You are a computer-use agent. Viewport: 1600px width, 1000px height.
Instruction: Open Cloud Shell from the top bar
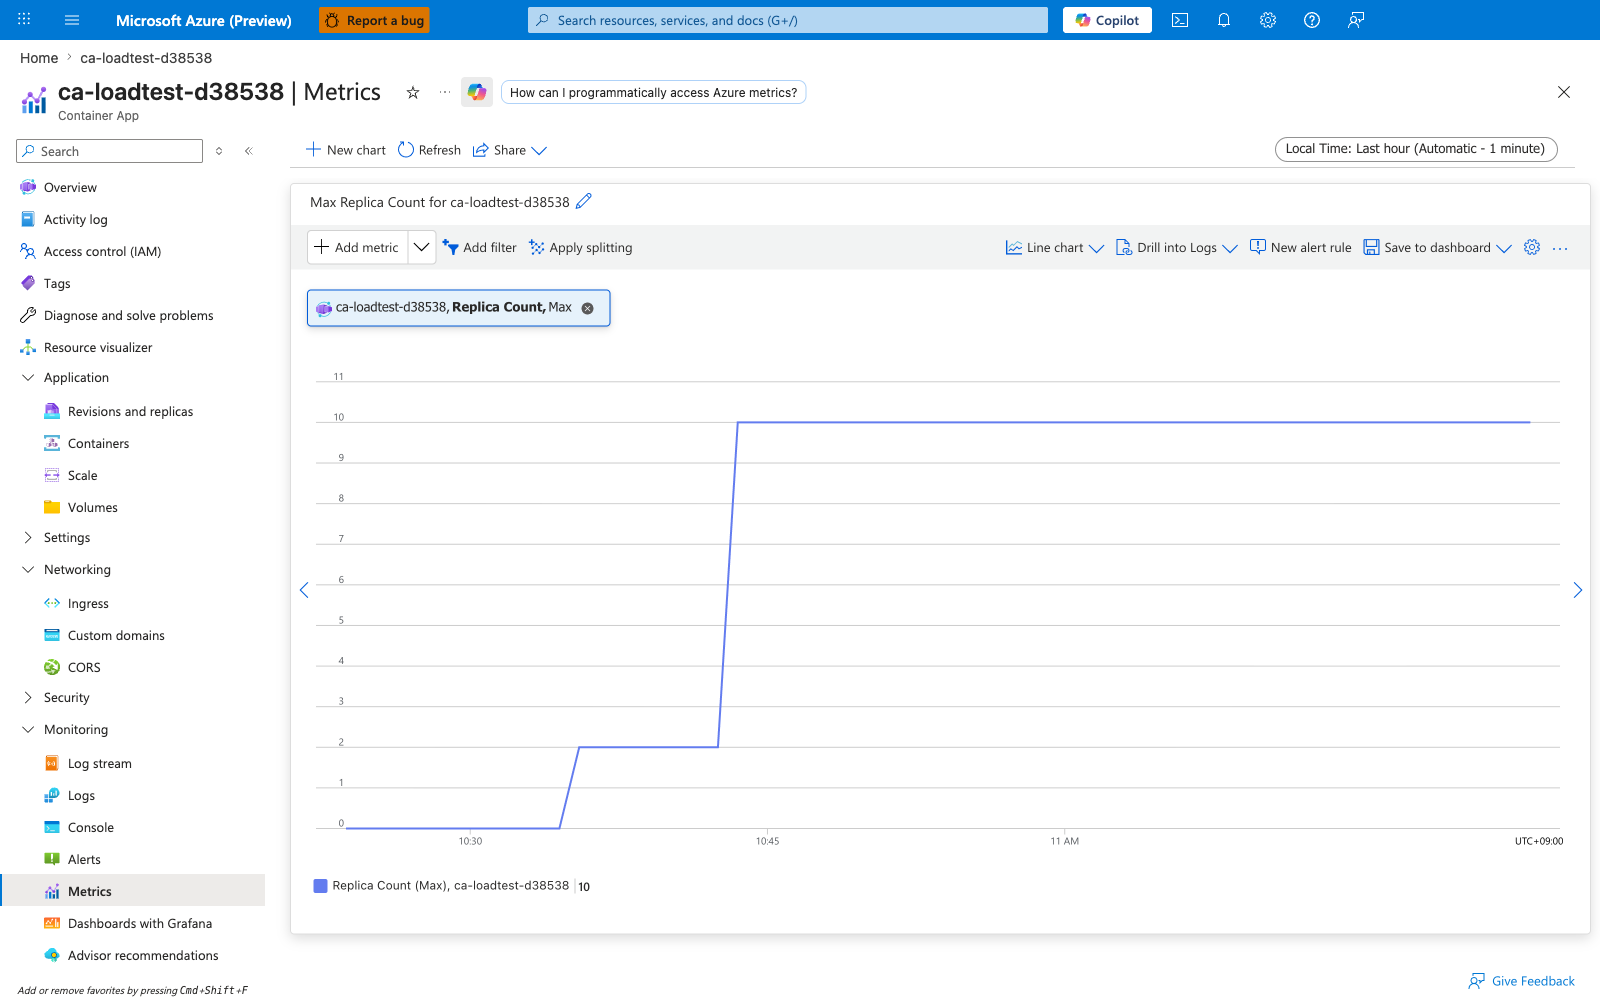point(1180,20)
